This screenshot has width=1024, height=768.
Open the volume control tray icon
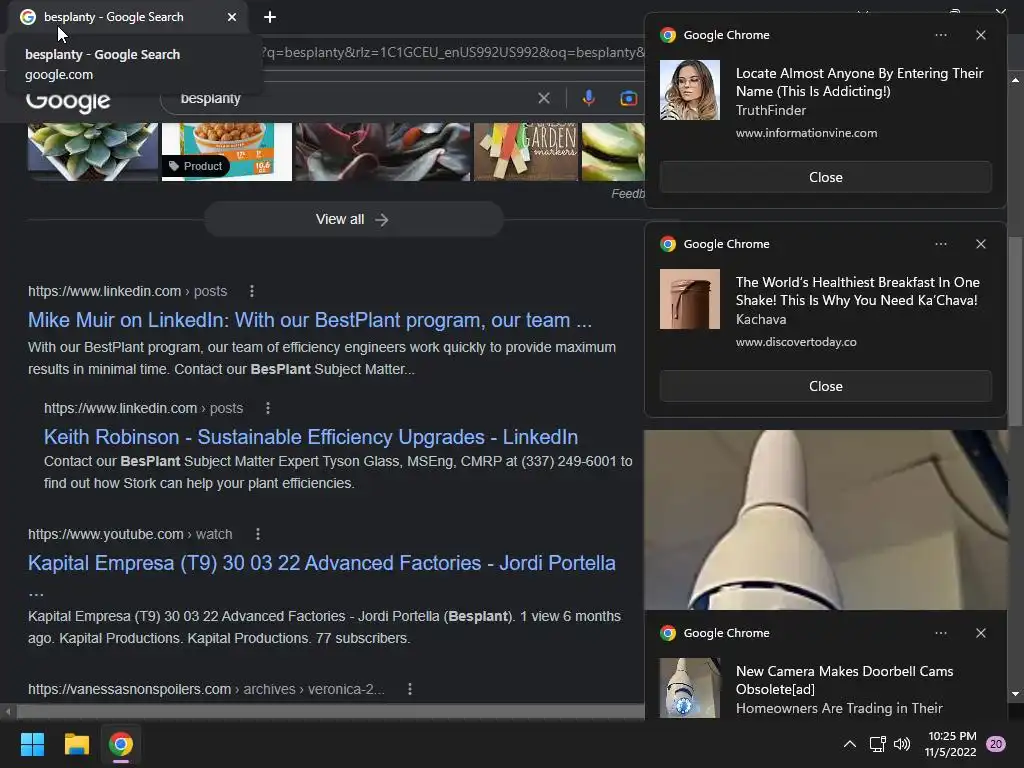(902, 744)
